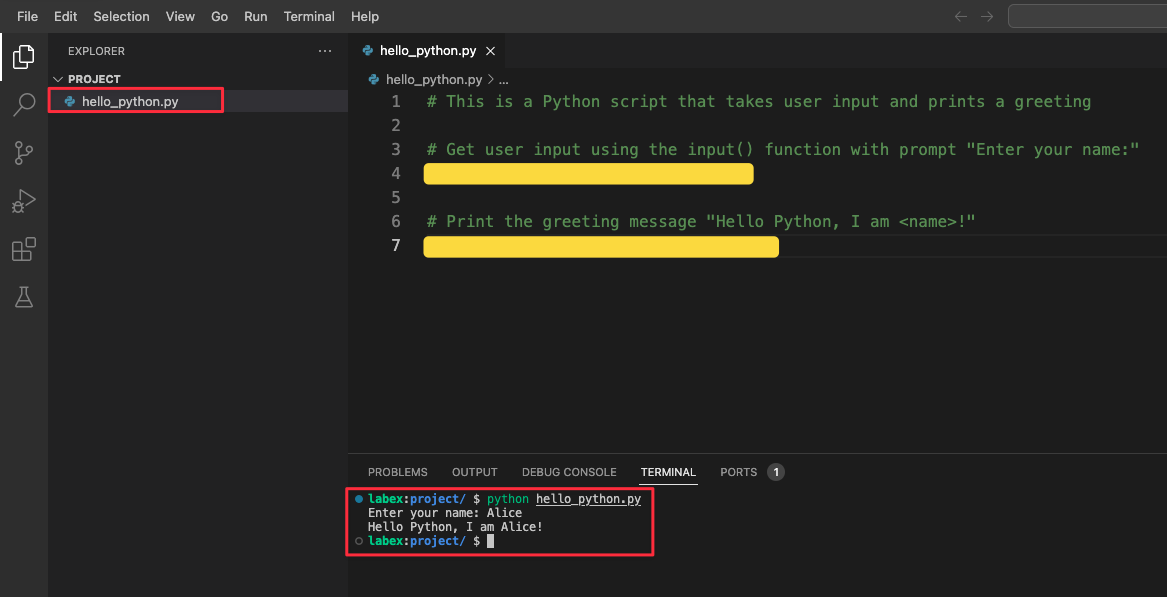This screenshot has width=1167, height=597.
Task: Open the Terminal menu
Action: coord(309,16)
